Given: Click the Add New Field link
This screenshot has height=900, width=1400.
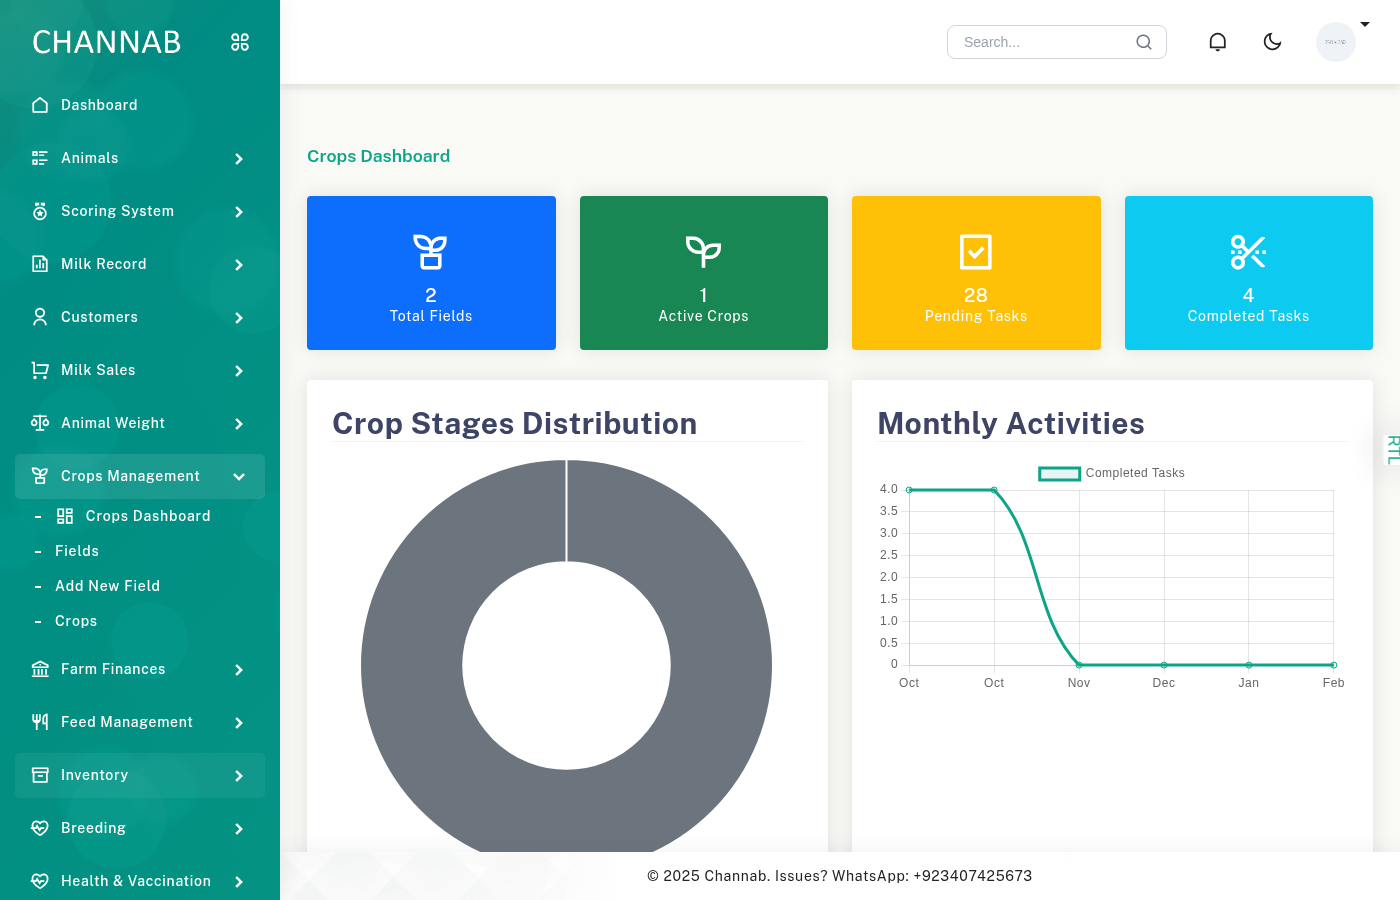Looking at the screenshot, I should coord(107,585).
